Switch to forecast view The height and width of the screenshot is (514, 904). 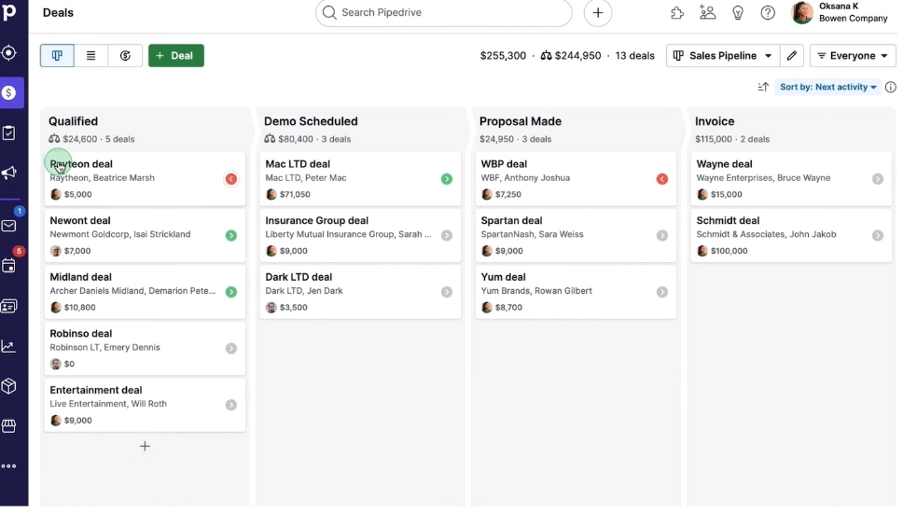pyautogui.click(x=125, y=55)
